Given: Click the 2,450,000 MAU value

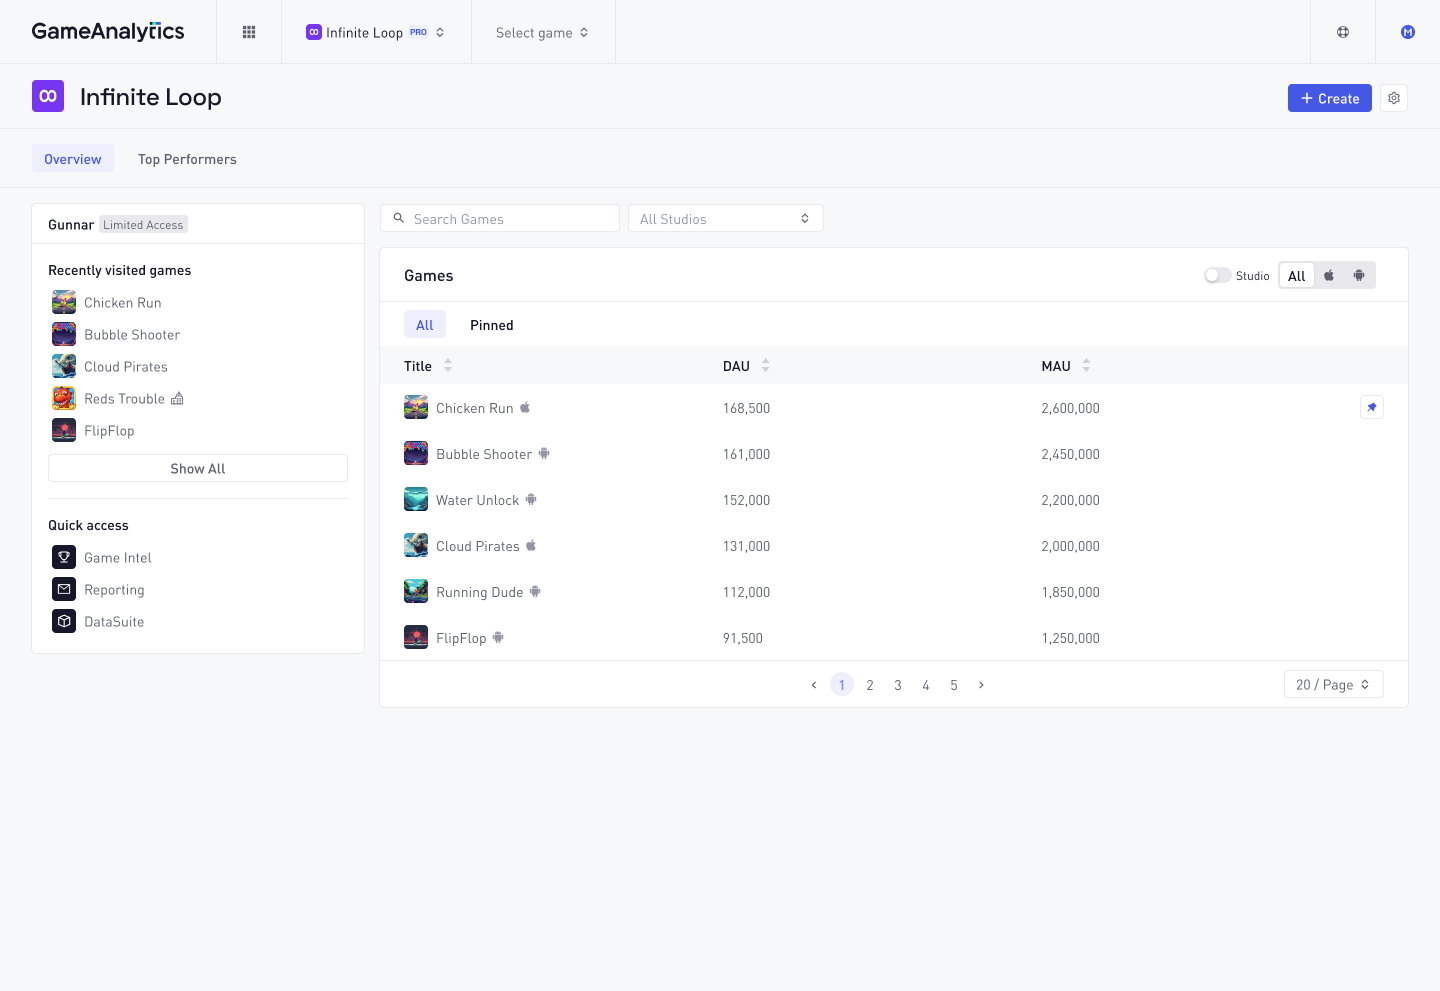Looking at the screenshot, I should tap(1070, 454).
